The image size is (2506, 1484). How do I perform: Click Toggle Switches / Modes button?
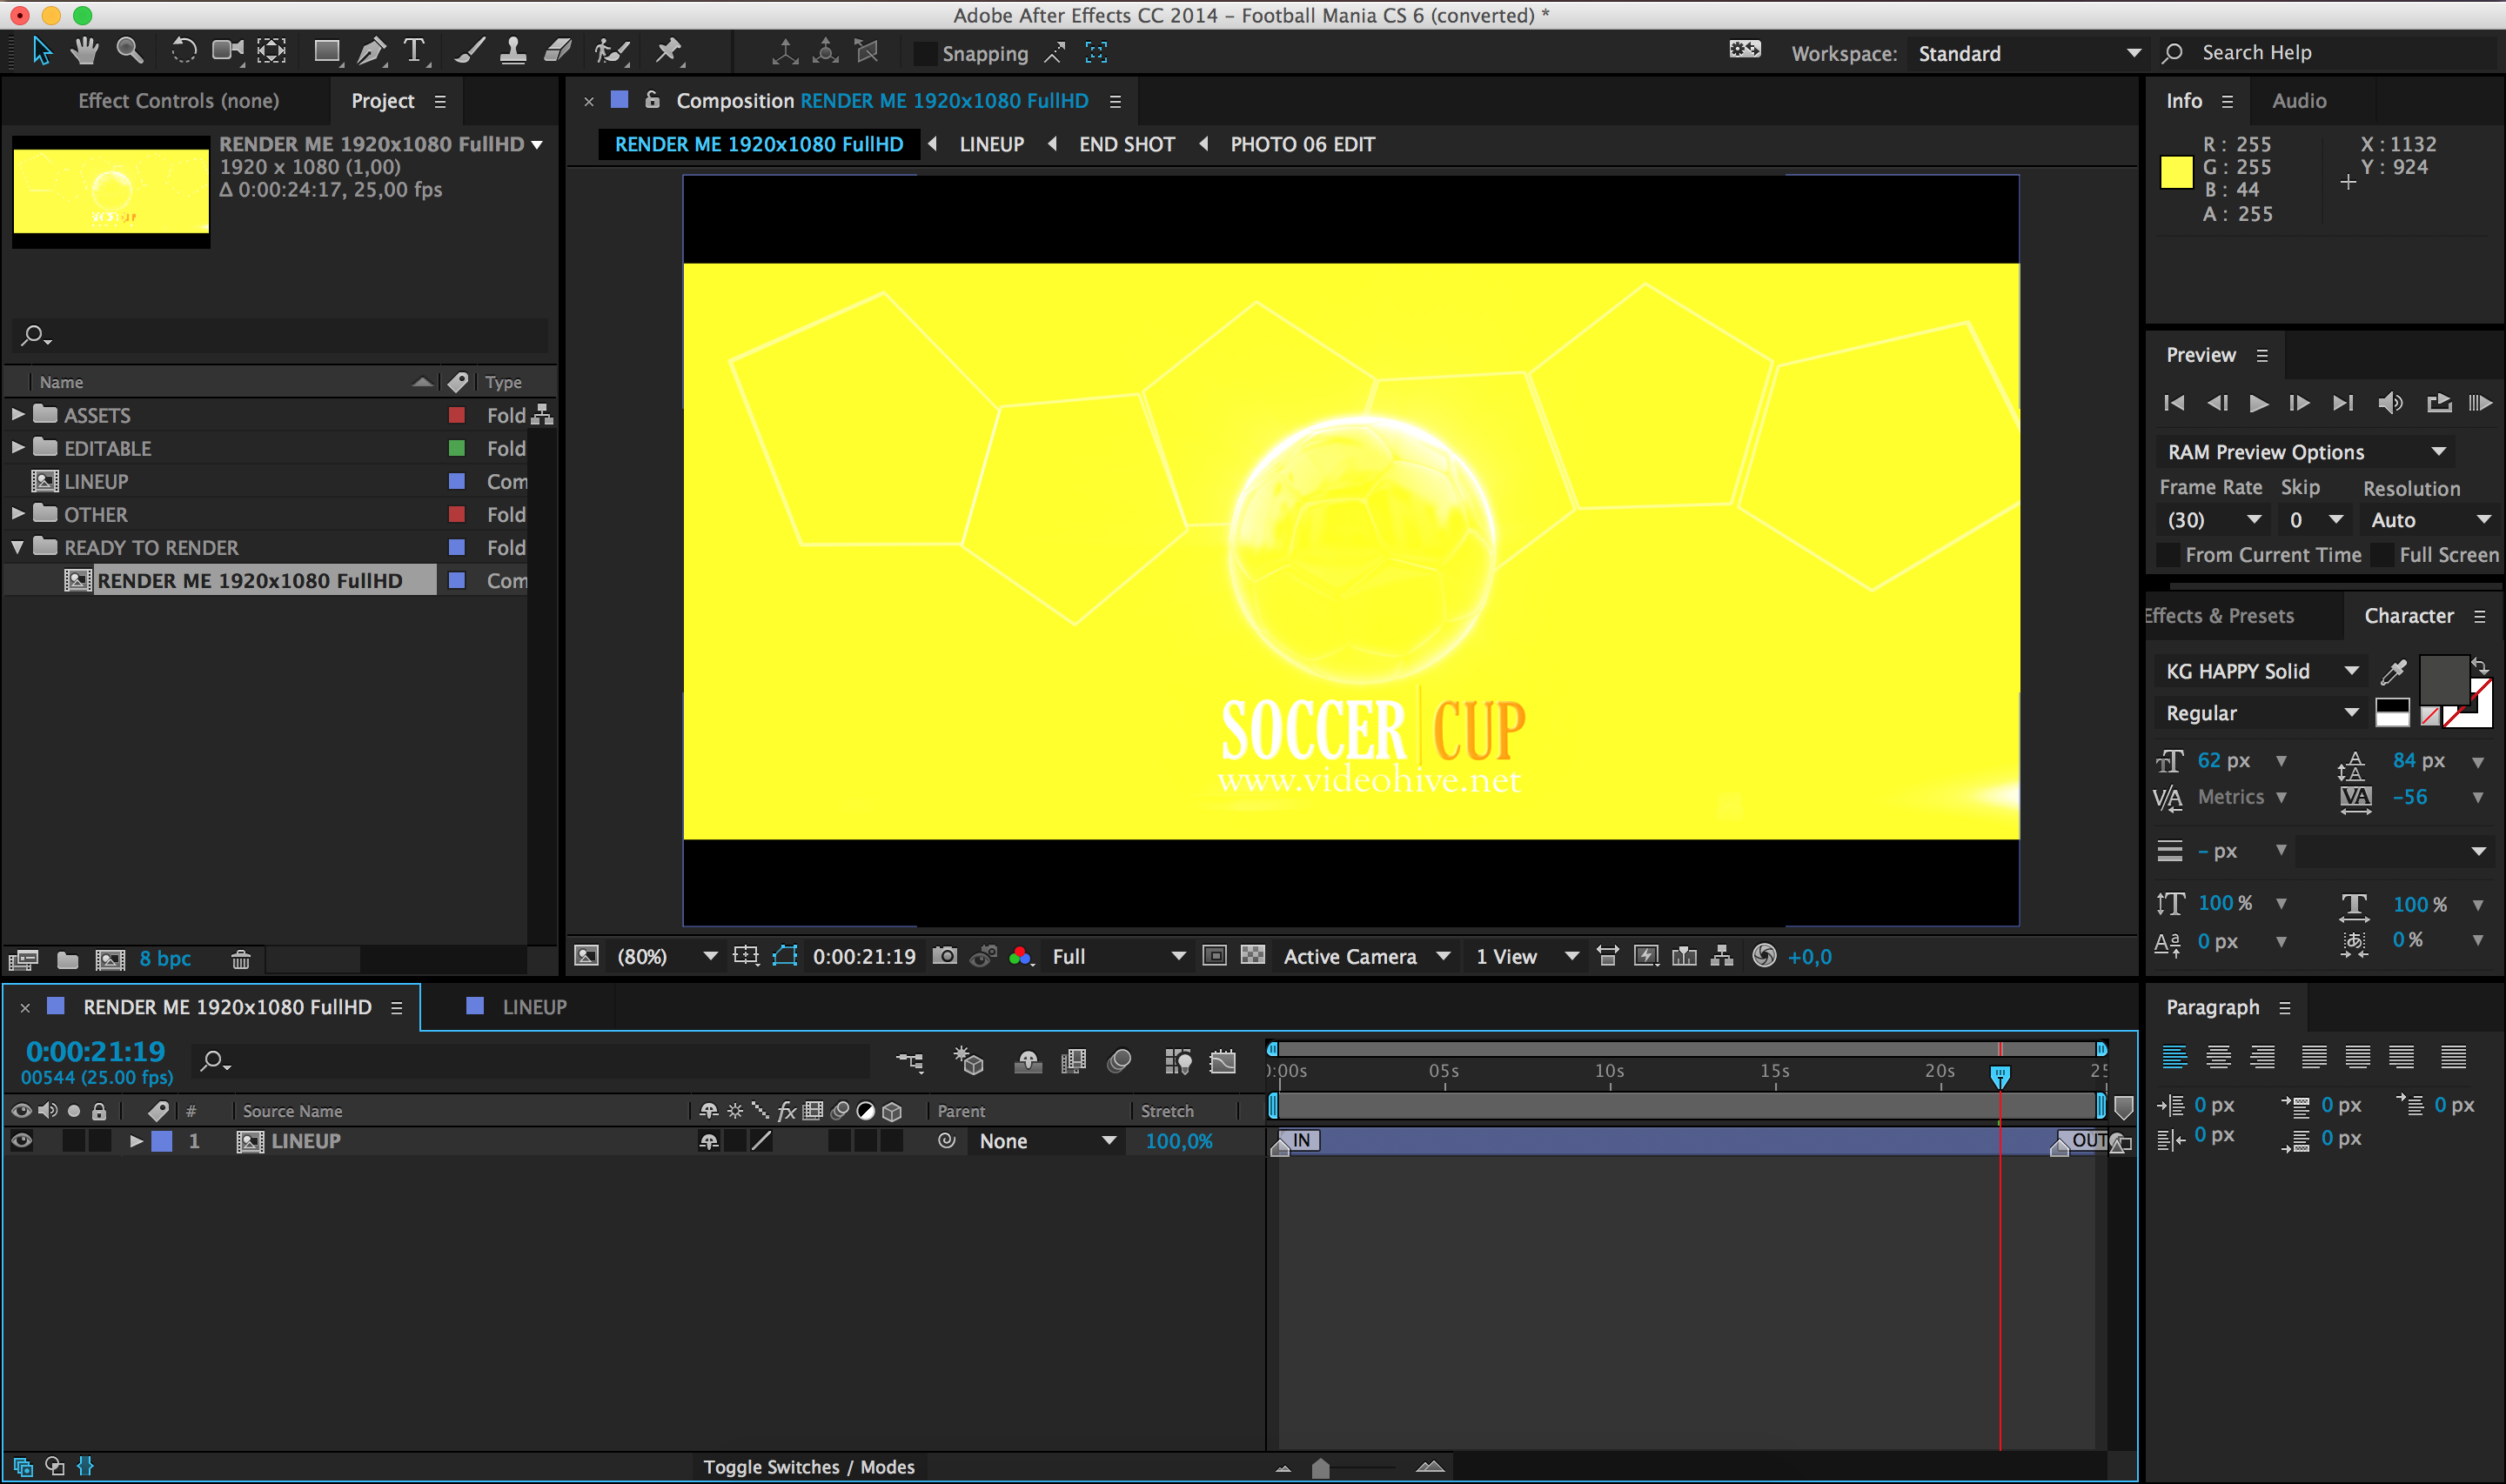pos(808,1467)
